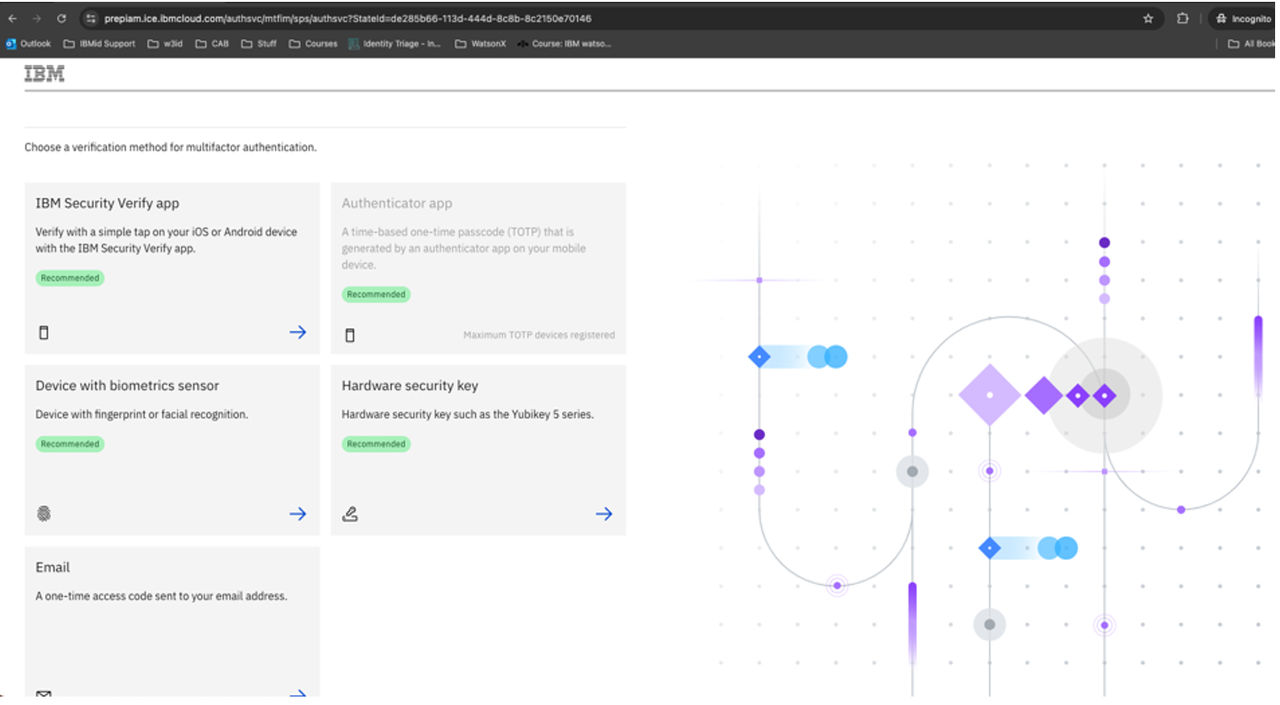Reload the page with refresh icon
1280x705 pixels.
coord(62,18)
